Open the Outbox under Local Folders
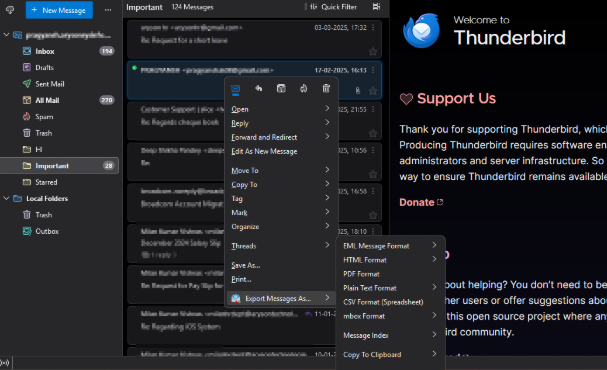The height and width of the screenshot is (370, 607). pos(60,231)
